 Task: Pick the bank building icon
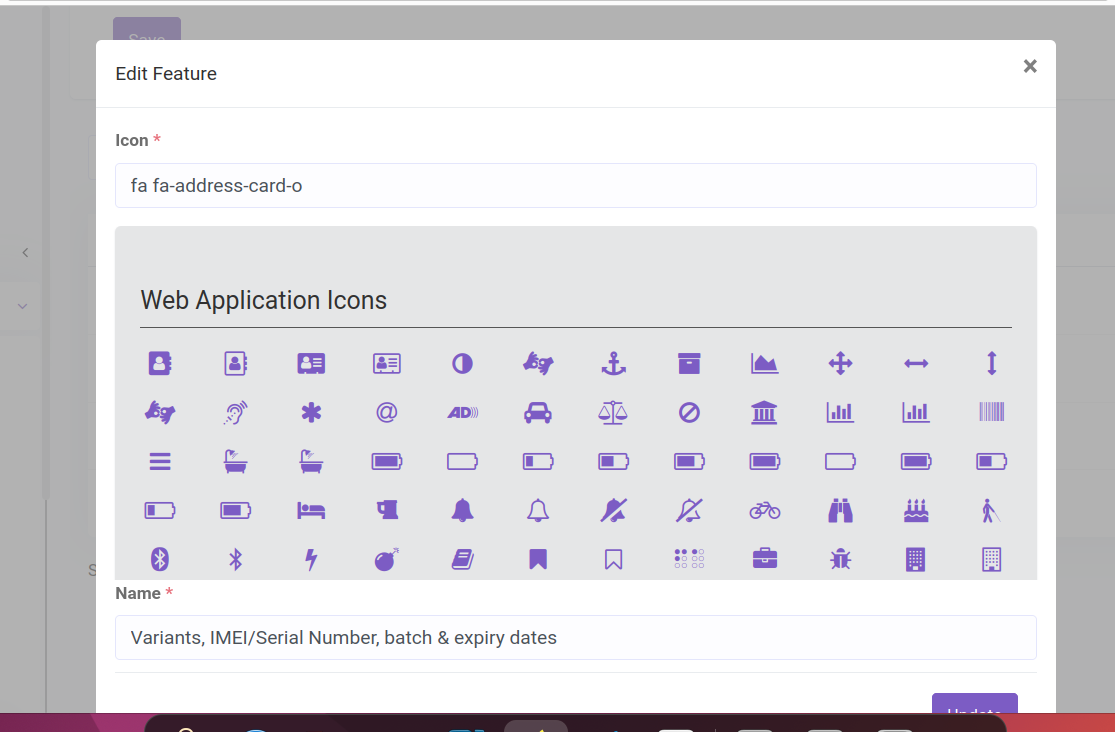[x=765, y=412]
